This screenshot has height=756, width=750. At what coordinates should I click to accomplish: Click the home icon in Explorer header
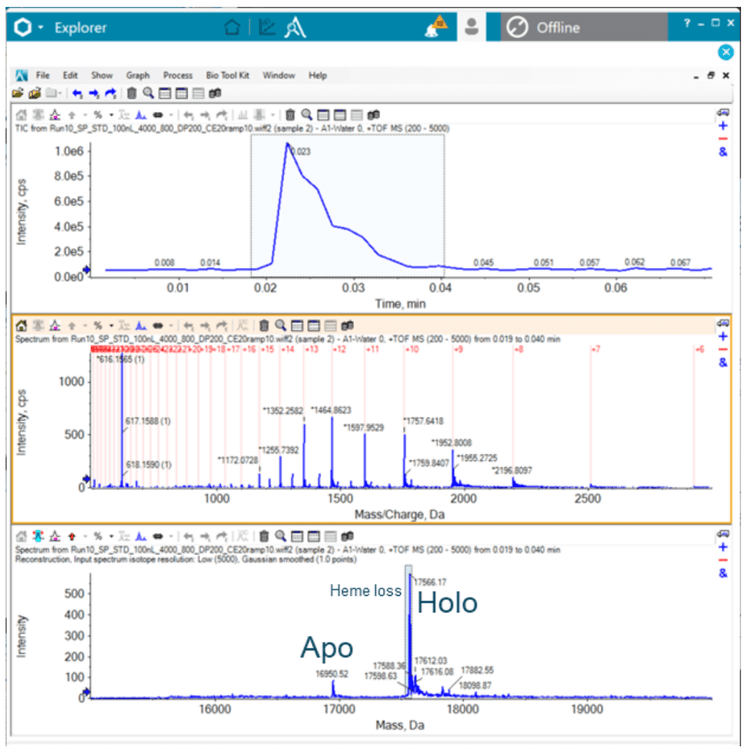click(x=232, y=28)
